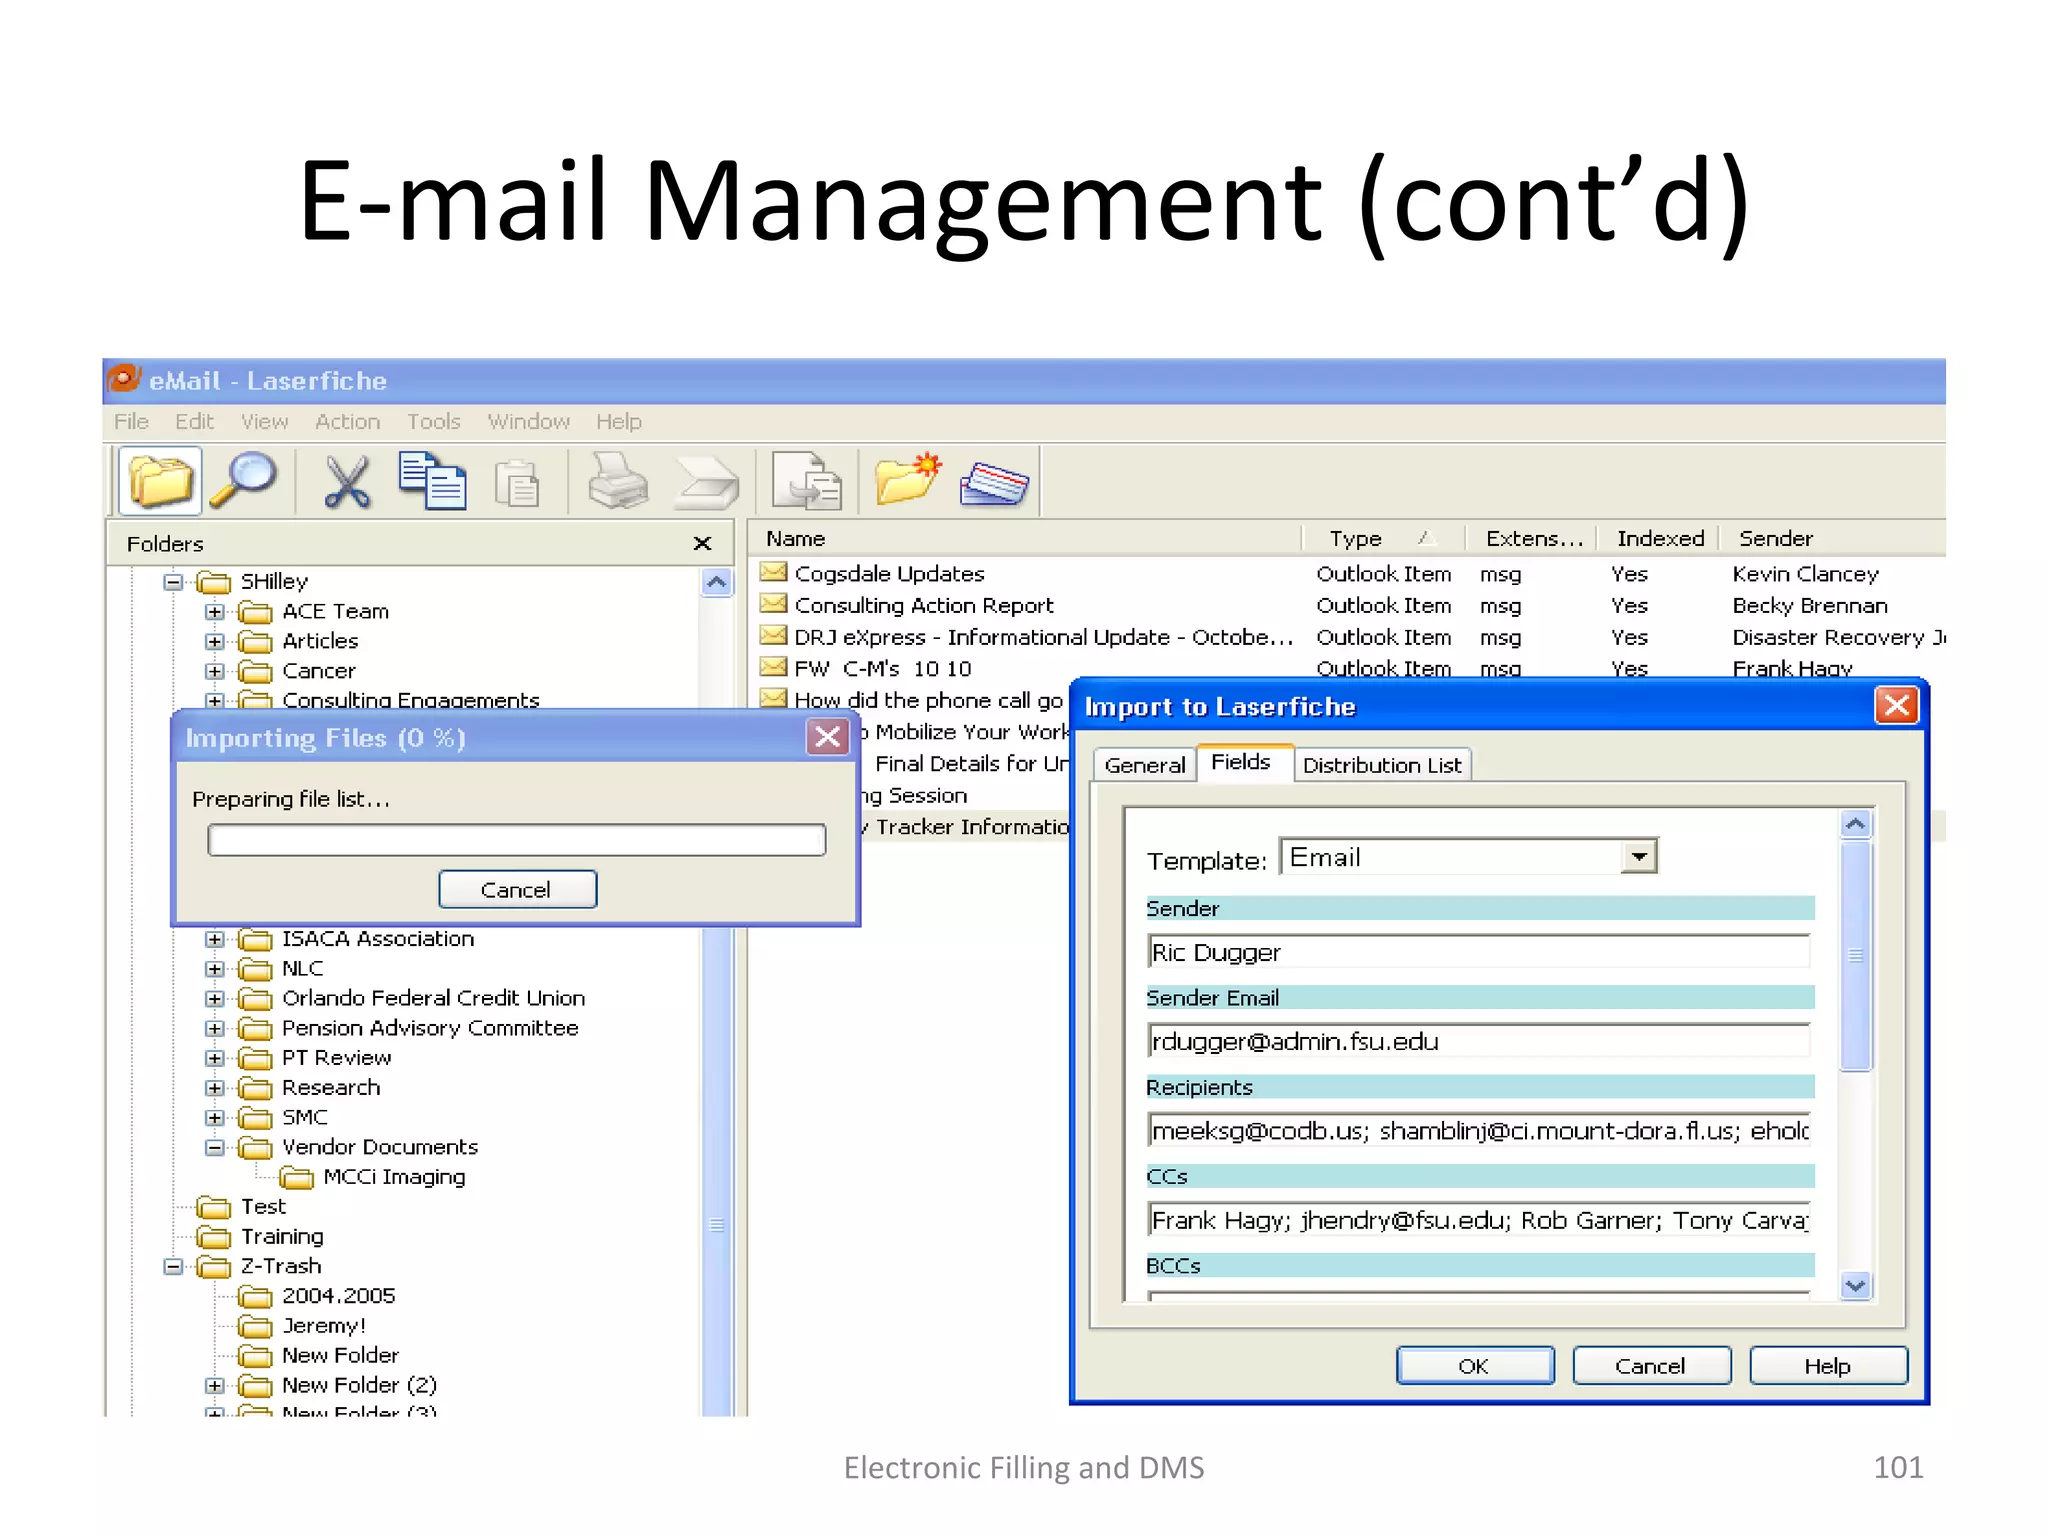Open the Action menu
Screen dimensions: 2048x1536
(x=347, y=422)
